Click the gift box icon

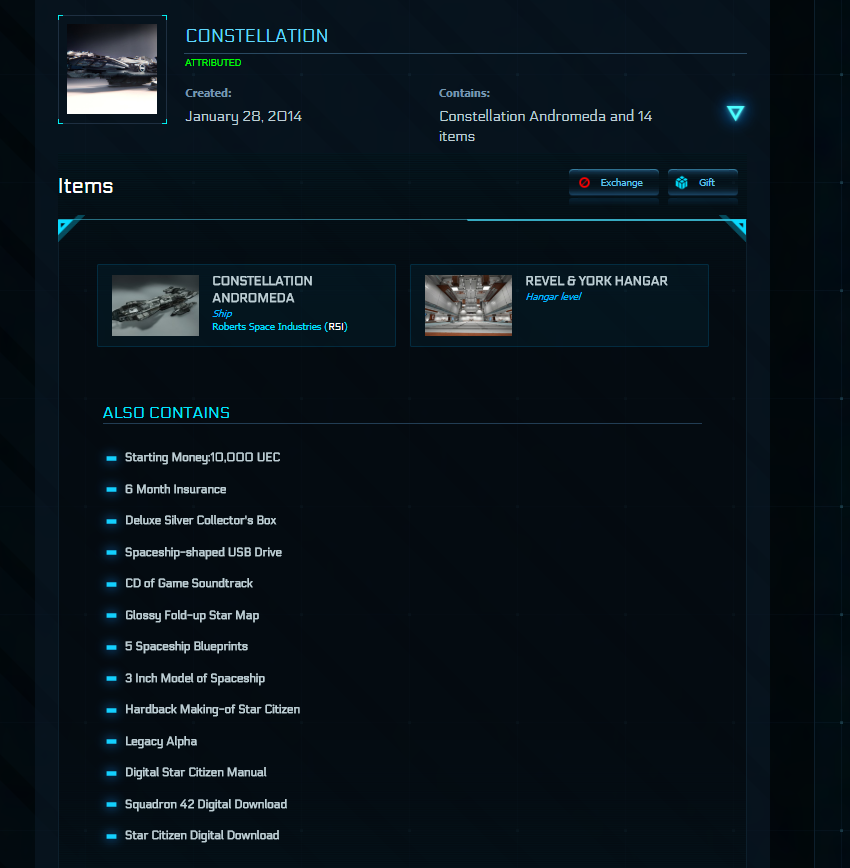point(682,183)
